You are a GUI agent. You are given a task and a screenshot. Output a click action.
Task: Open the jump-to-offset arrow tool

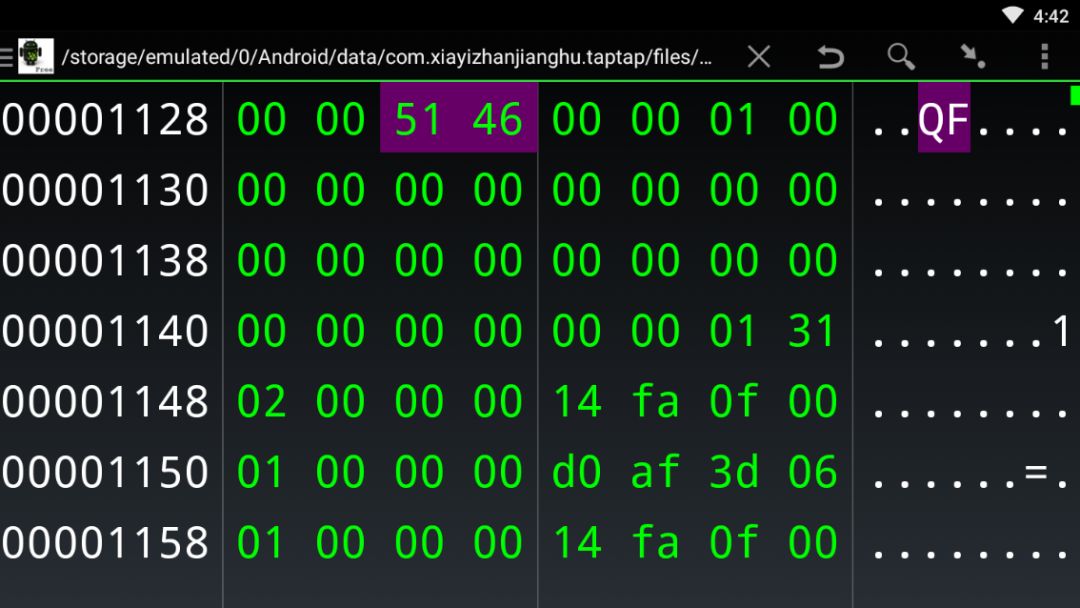click(x=973, y=56)
